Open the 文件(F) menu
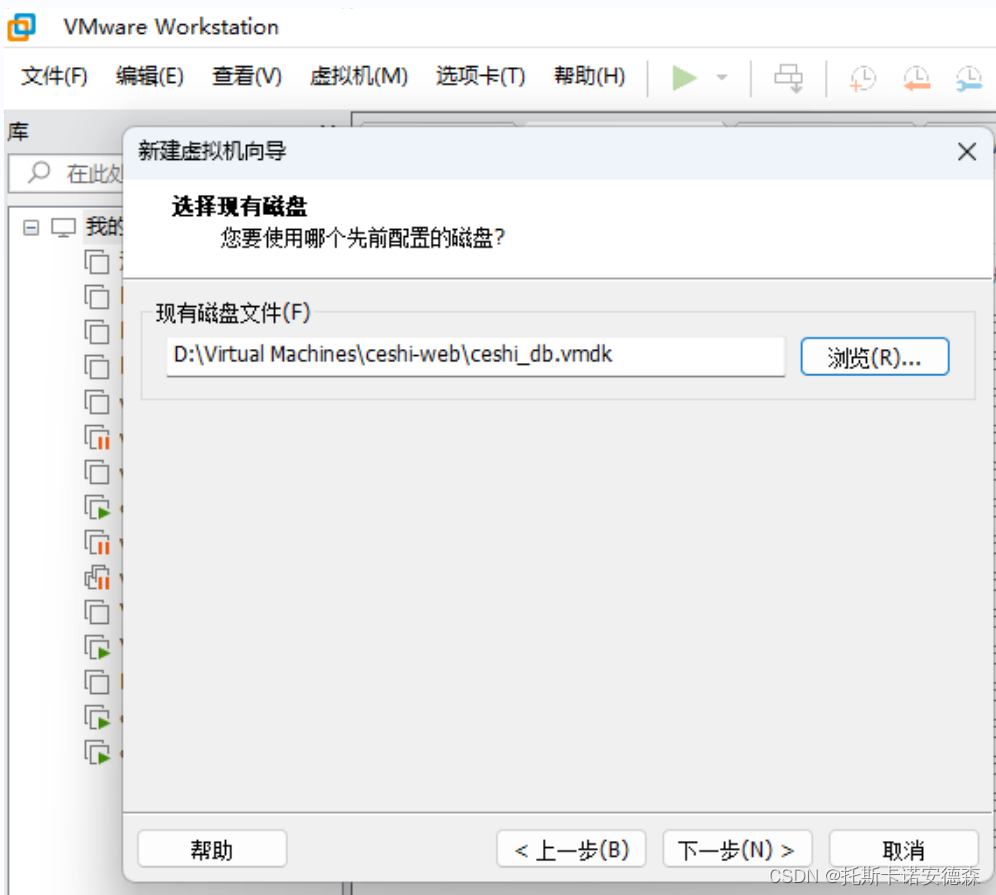This screenshot has height=895, width=996. click(x=54, y=76)
